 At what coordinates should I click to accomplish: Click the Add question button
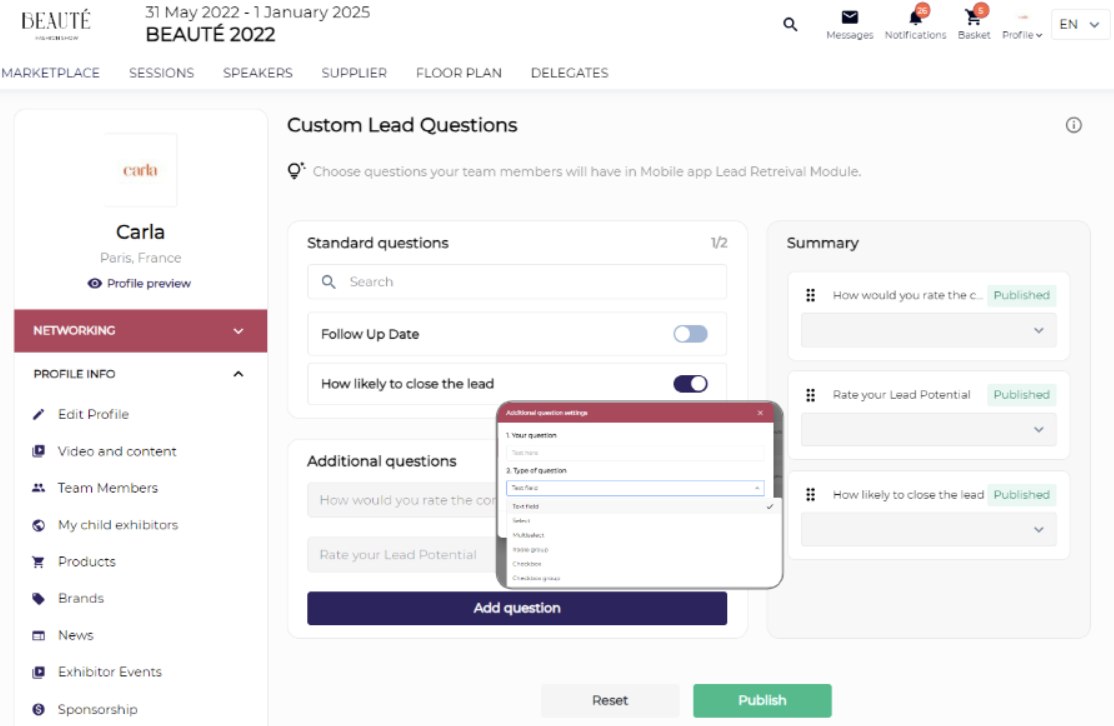coord(517,608)
